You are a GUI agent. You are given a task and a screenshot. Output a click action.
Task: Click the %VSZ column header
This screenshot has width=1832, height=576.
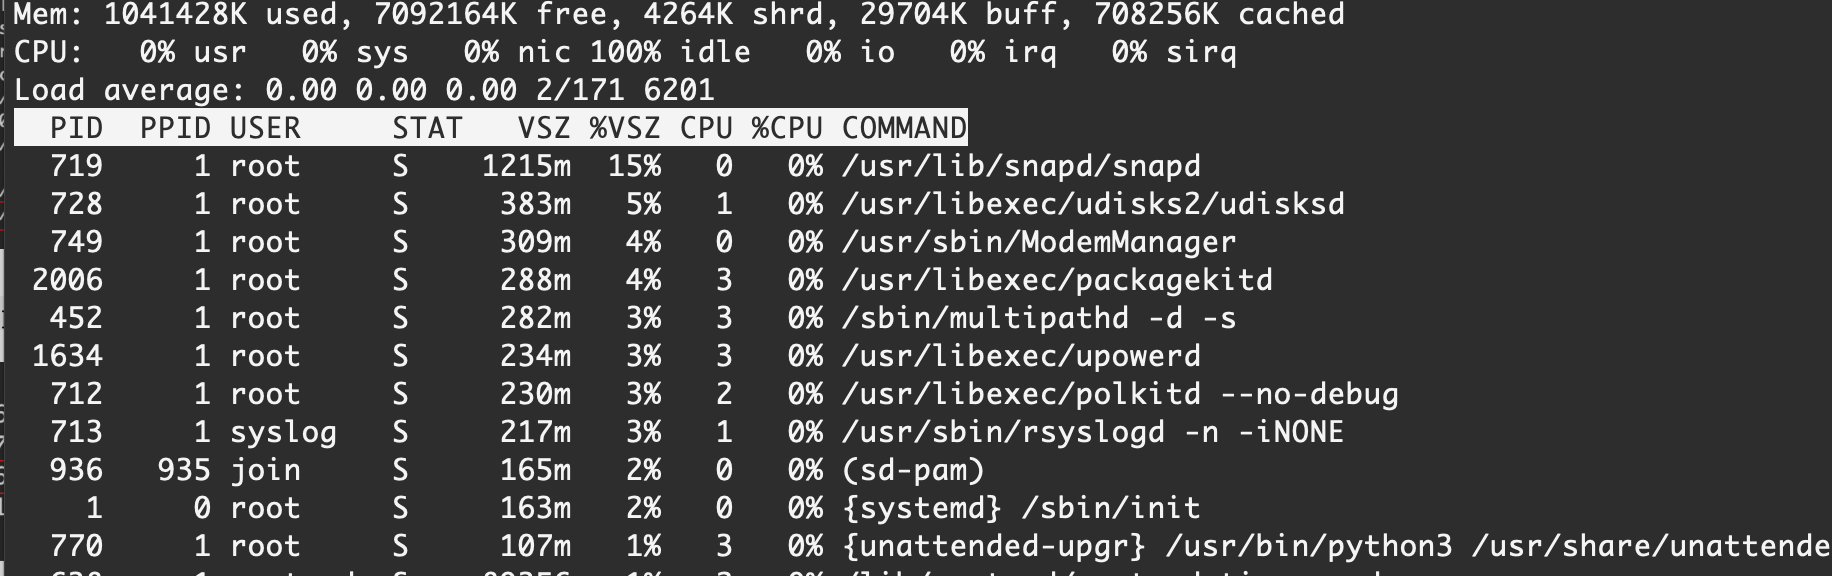click(x=625, y=128)
